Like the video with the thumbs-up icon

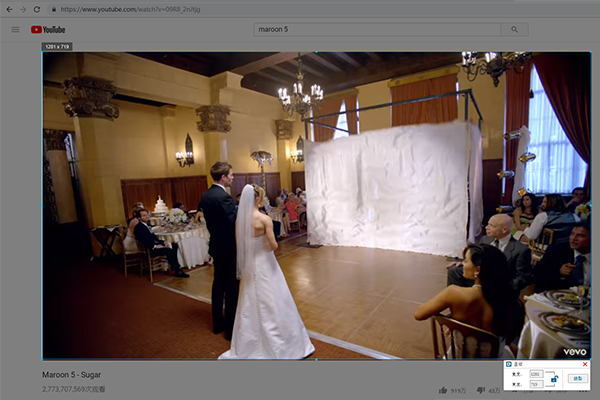point(443,390)
